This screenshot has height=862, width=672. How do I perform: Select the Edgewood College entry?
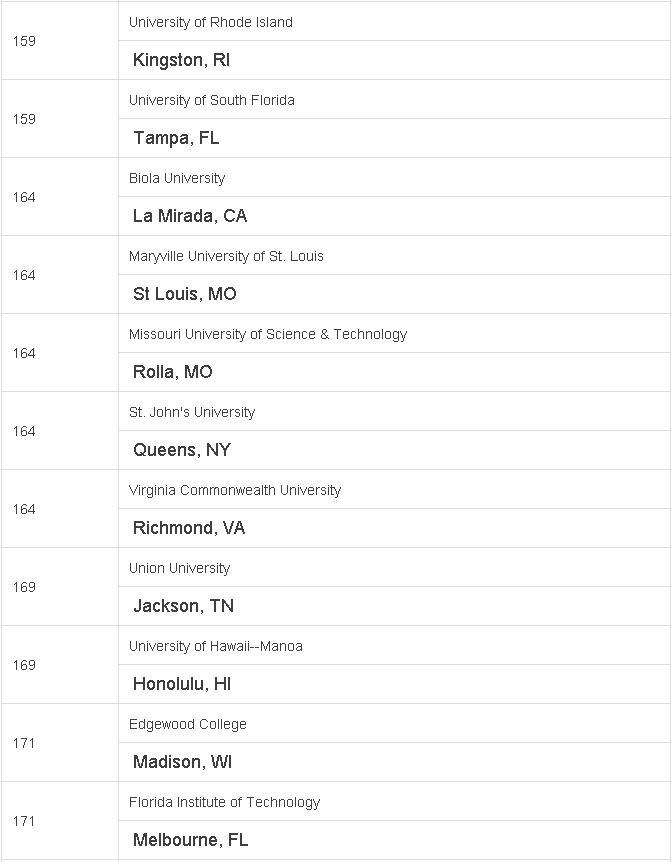188,725
